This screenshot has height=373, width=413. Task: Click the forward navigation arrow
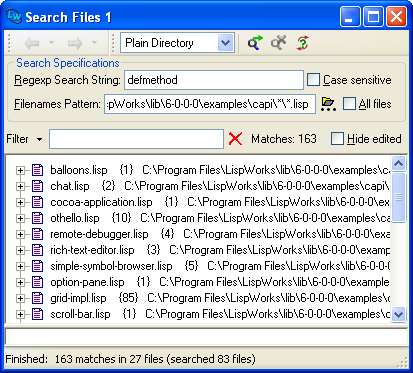(x=75, y=43)
